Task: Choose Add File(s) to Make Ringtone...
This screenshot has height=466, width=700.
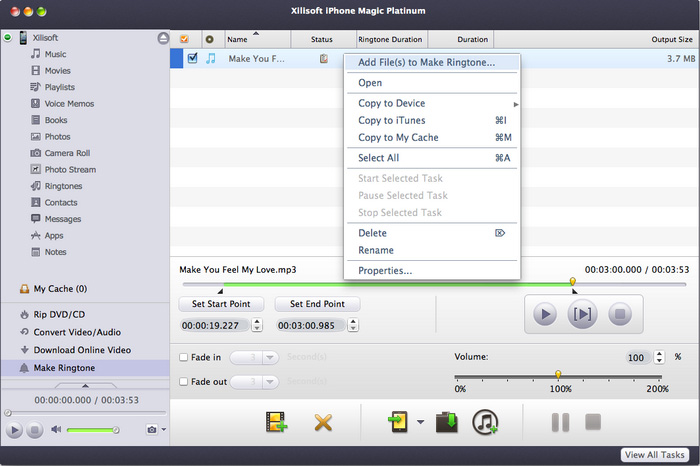Action: (x=431, y=62)
